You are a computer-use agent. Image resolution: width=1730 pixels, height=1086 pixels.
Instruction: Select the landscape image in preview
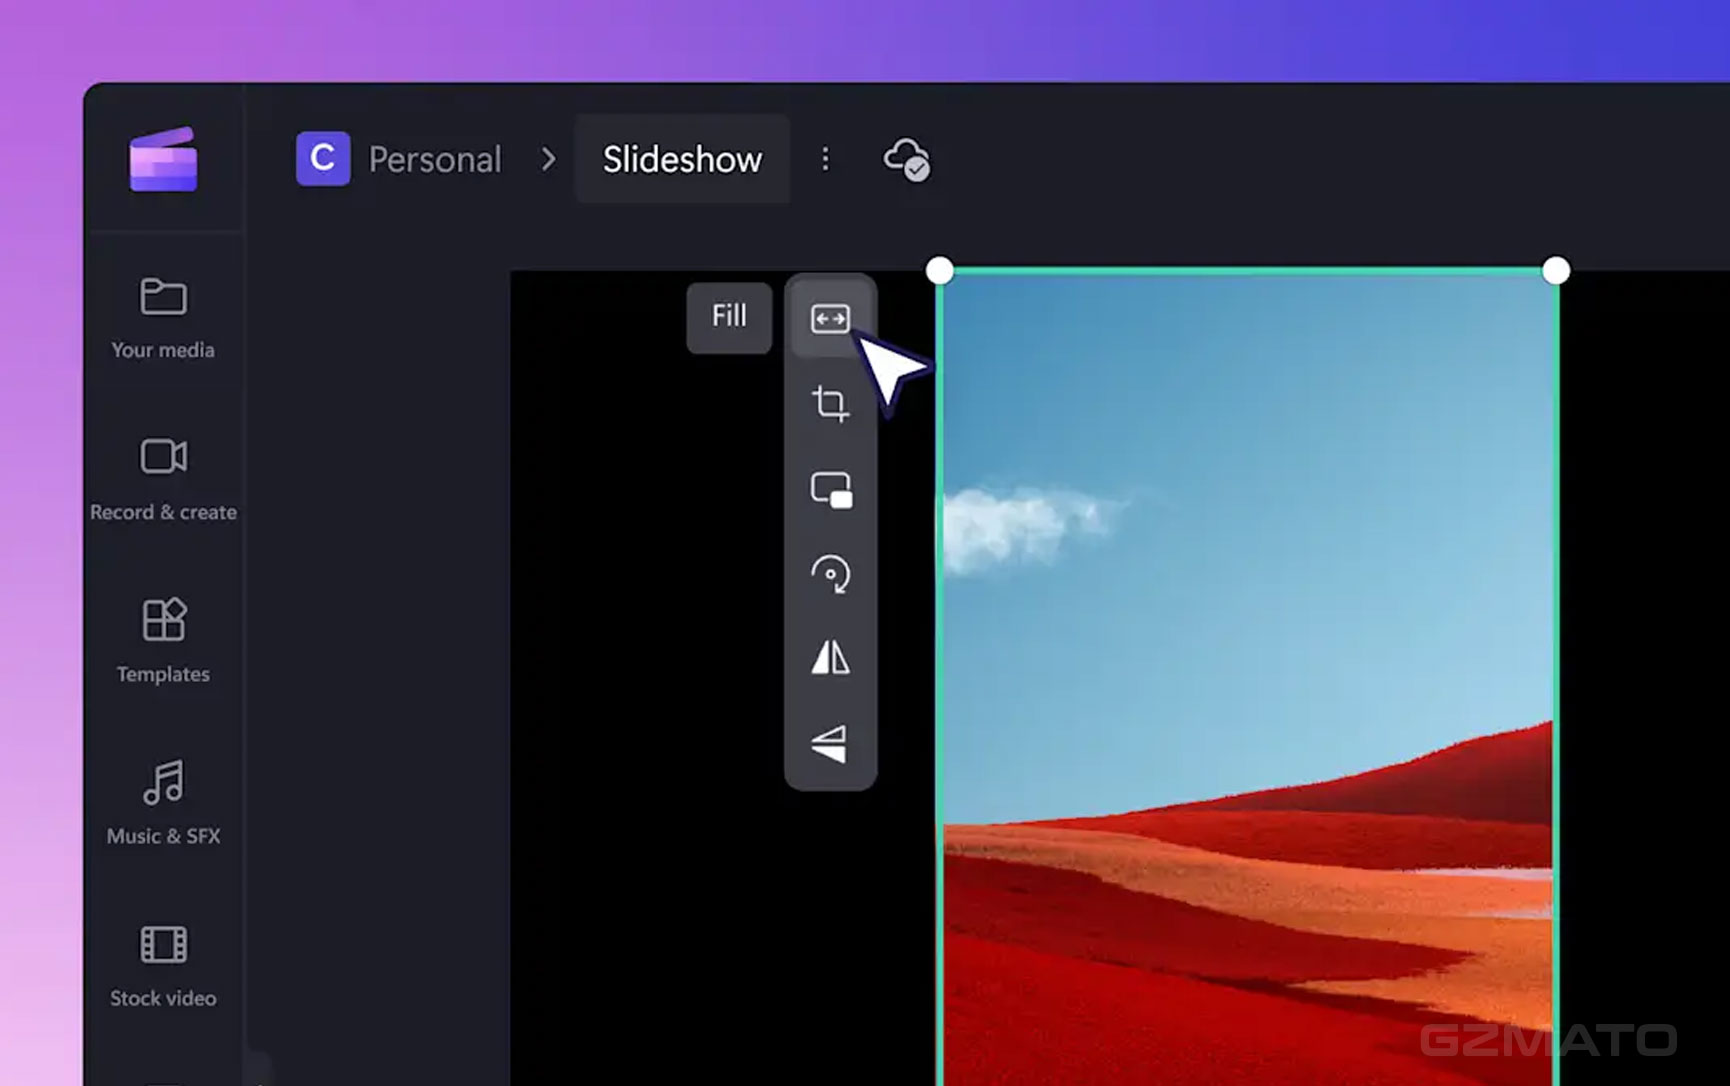1248,678
